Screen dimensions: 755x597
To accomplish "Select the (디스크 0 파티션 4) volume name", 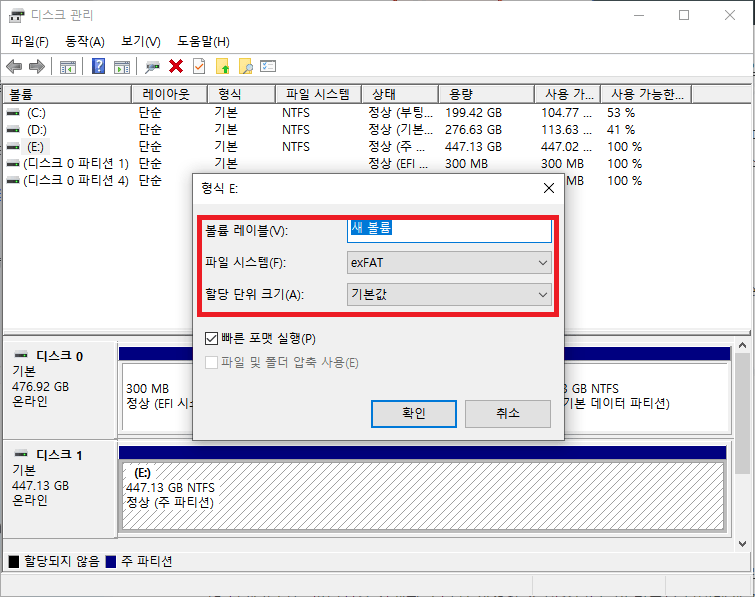I will (x=76, y=181).
